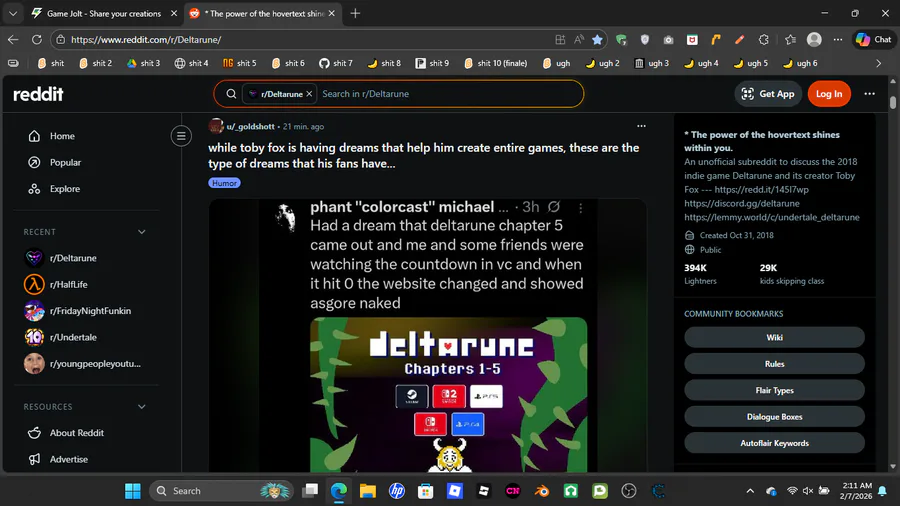This screenshot has height=506, width=900.
Task: Open the Copilot Chat button
Action: (874, 40)
